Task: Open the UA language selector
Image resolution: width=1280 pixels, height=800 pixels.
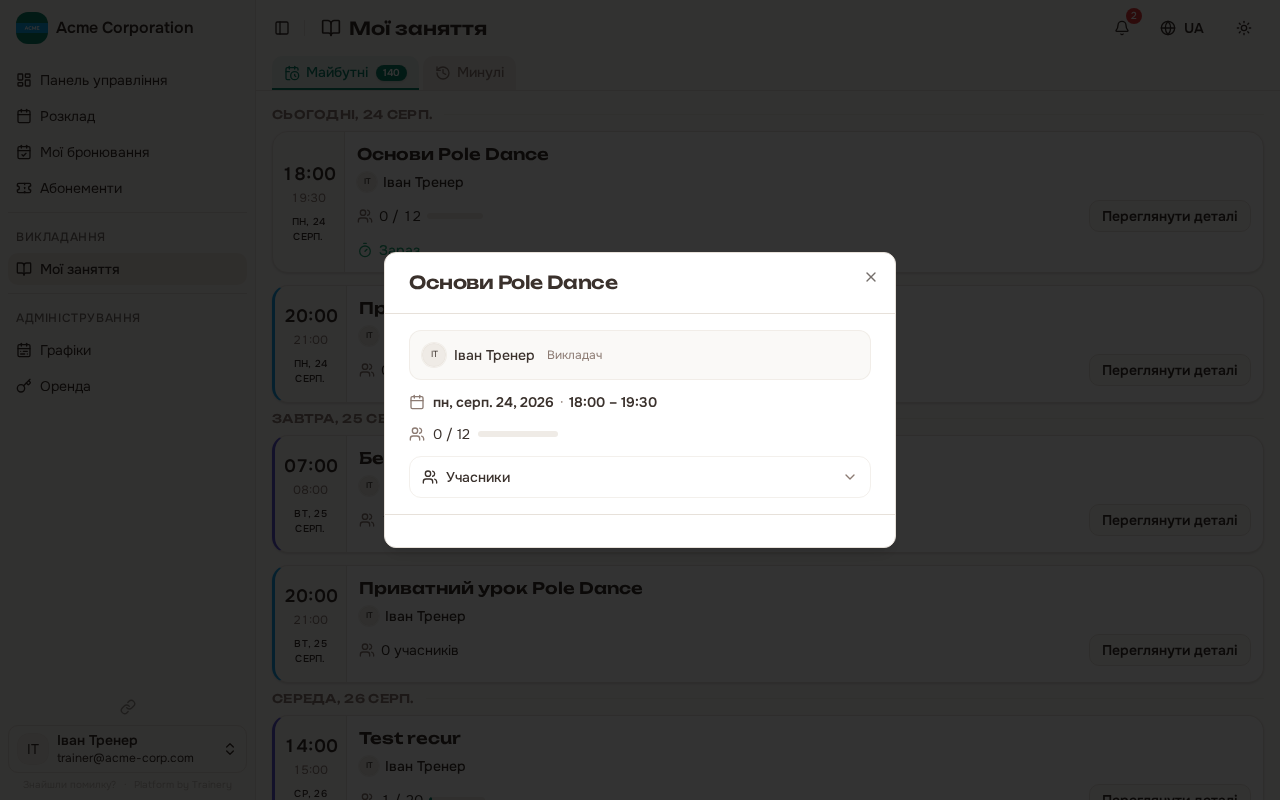Action: (1182, 28)
